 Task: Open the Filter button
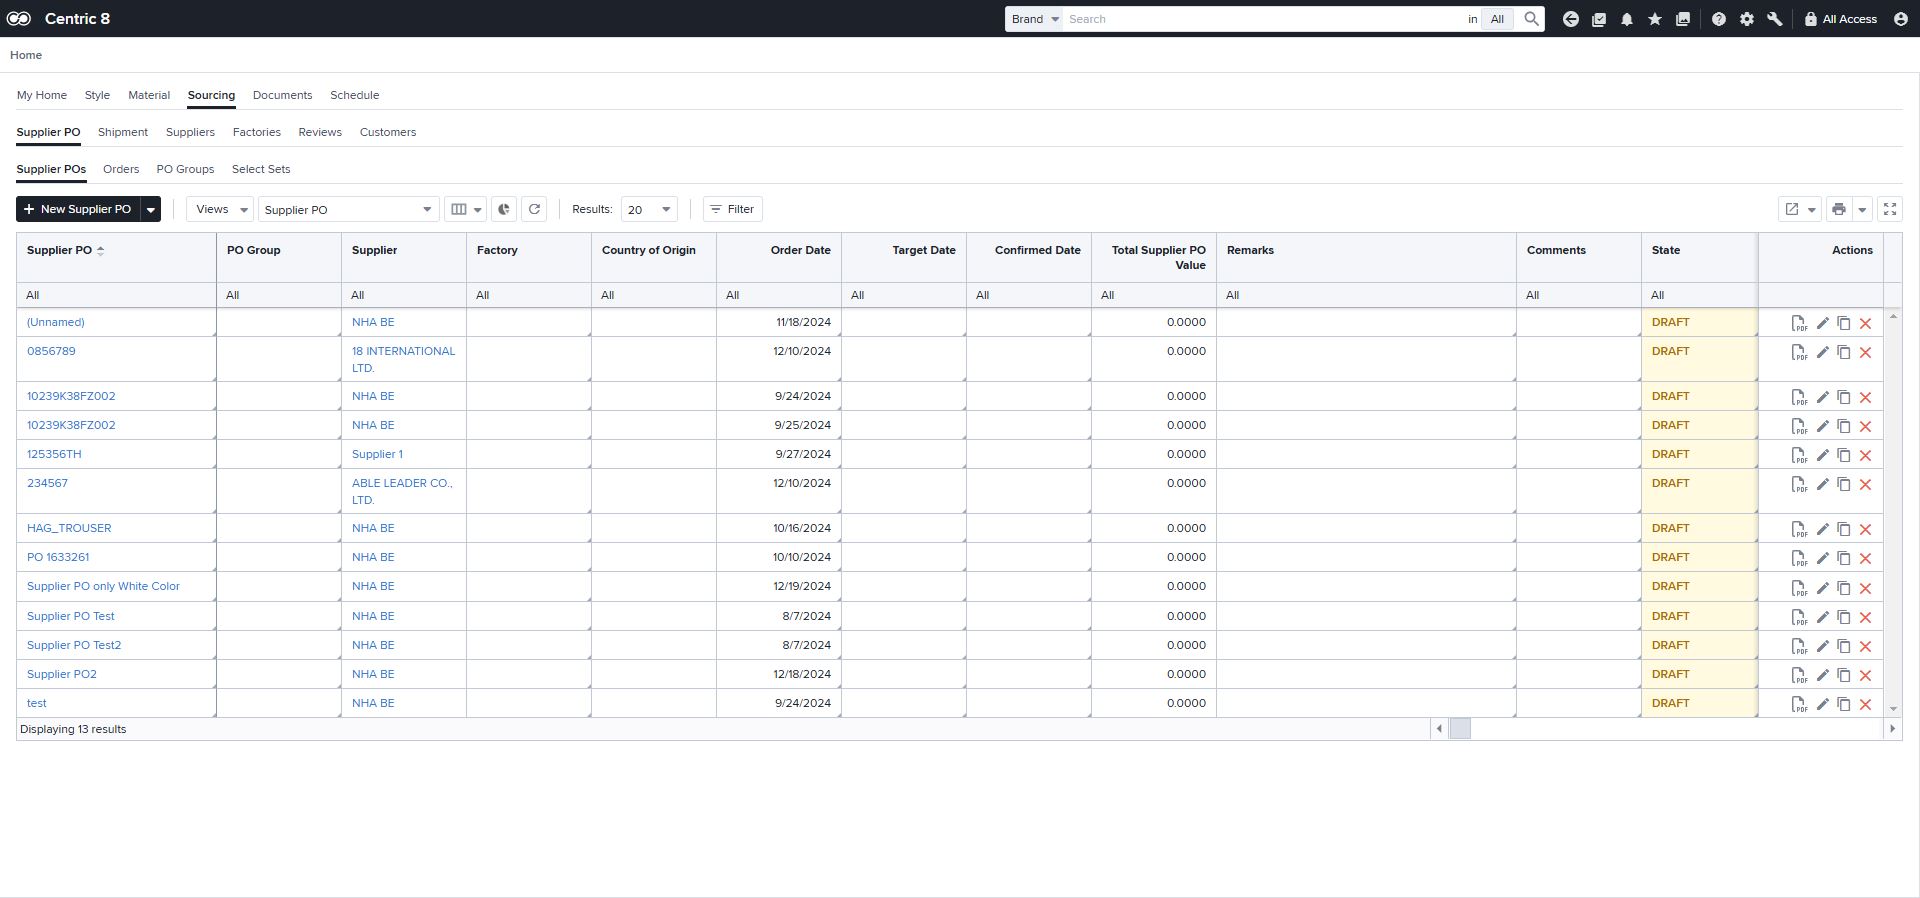point(732,209)
